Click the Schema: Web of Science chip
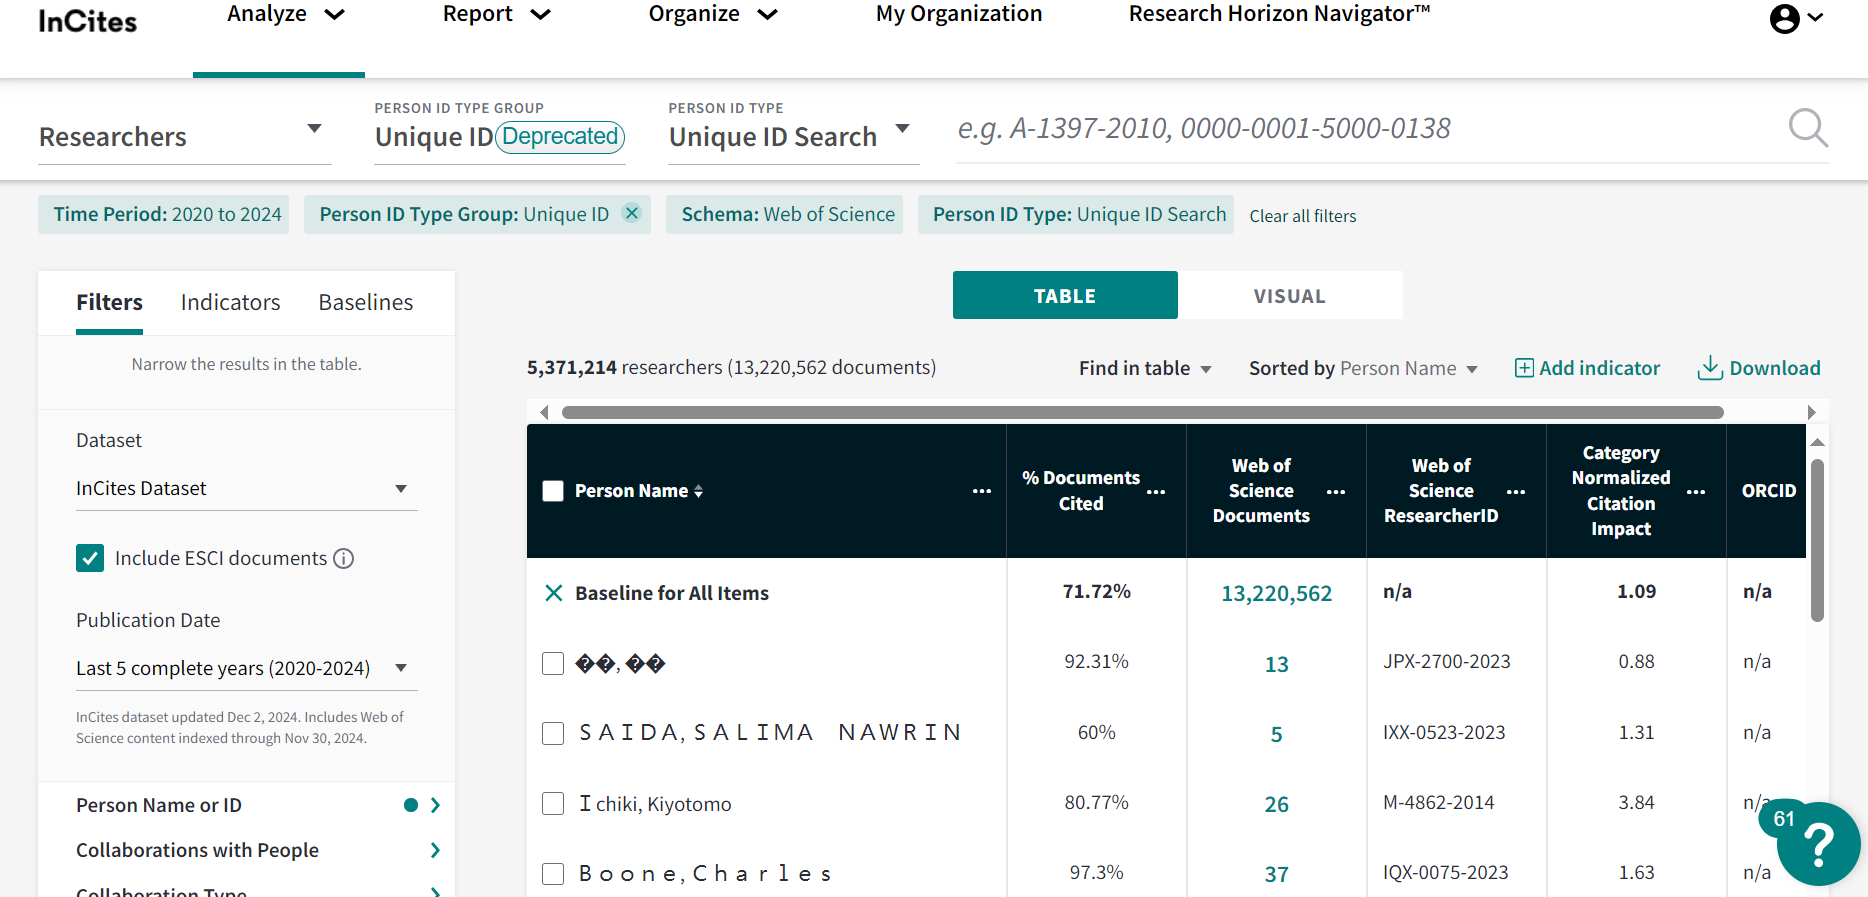This screenshot has width=1868, height=897. click(784, 214)
